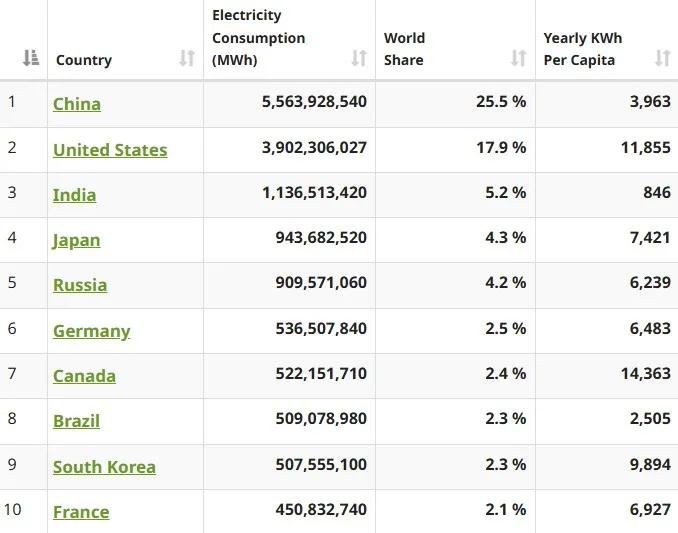Click rank number 1 in China row

tap(12, 102)
